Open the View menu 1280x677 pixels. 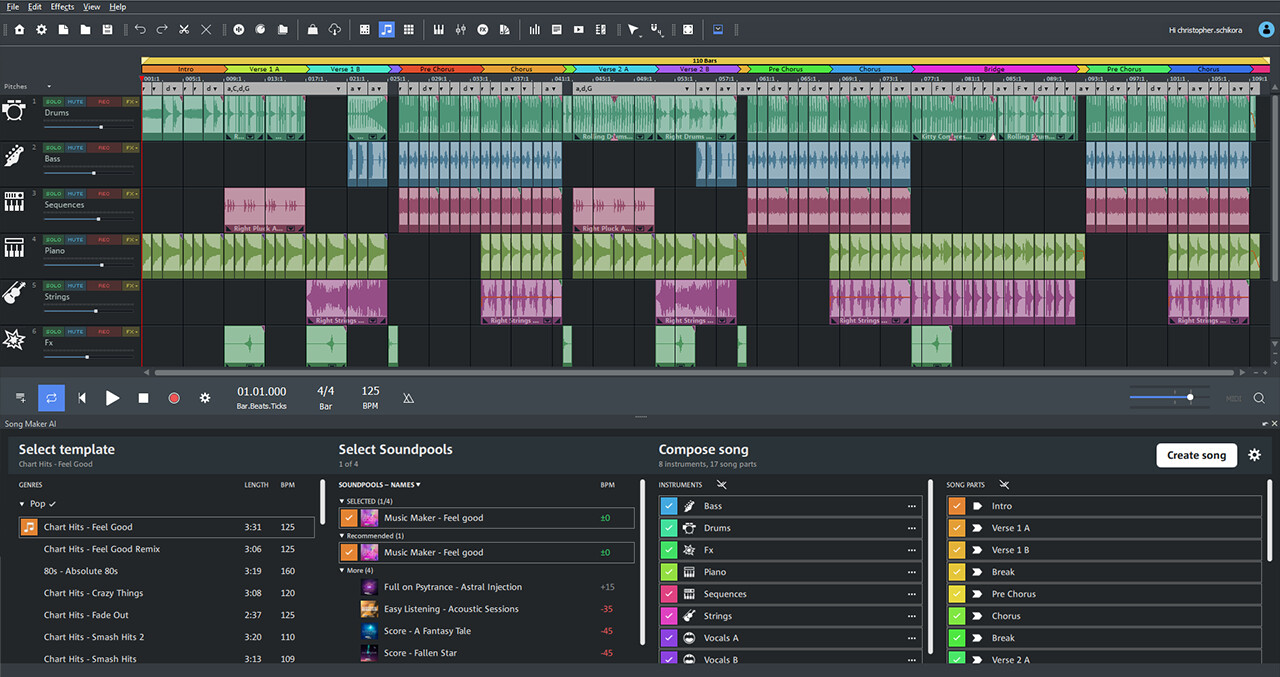[91, 6]
